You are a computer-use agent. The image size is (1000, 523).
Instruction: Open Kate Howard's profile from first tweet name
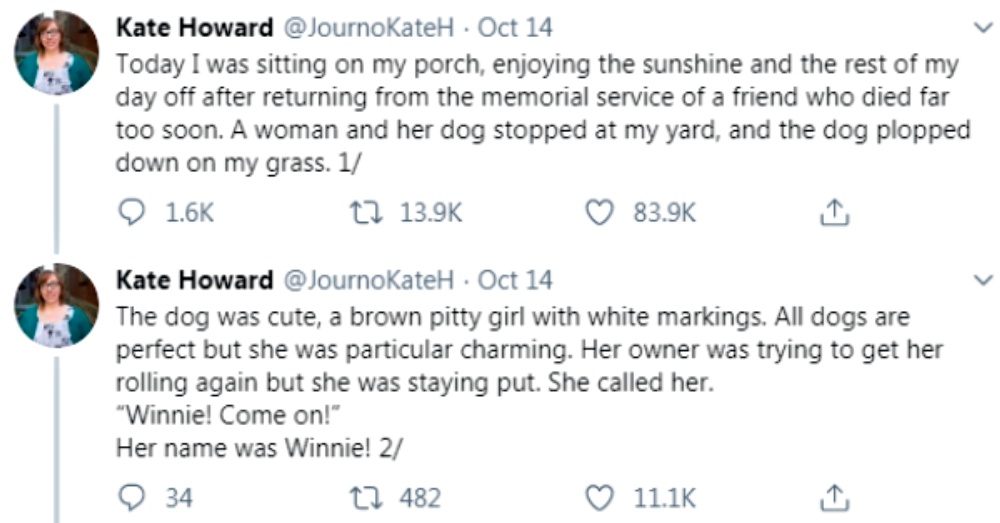[x=195, y=27]
